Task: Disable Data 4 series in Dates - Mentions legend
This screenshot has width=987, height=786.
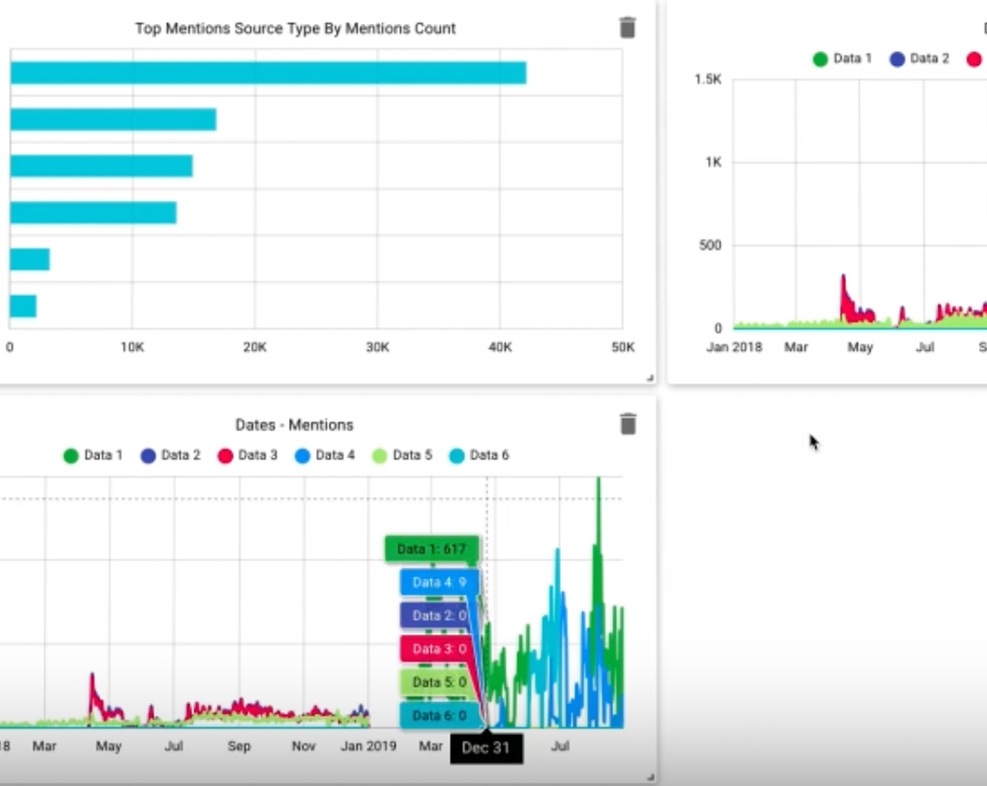Action: (323, 455)
